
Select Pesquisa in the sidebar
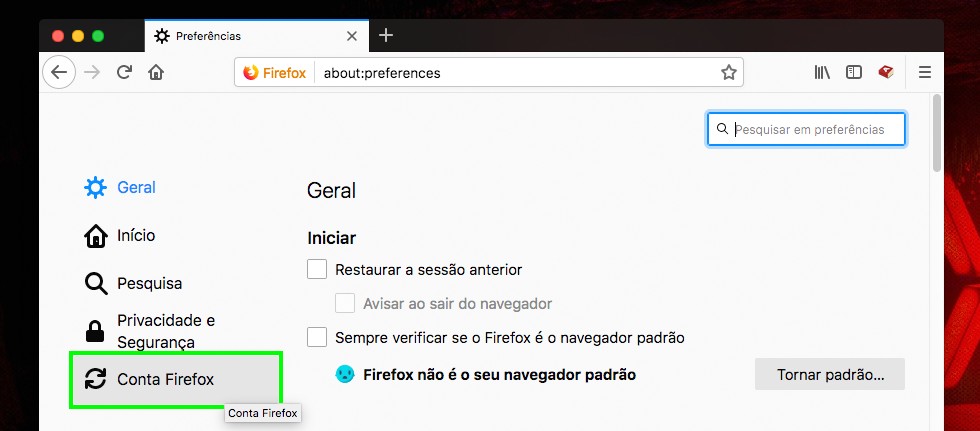tap(149, 283)
